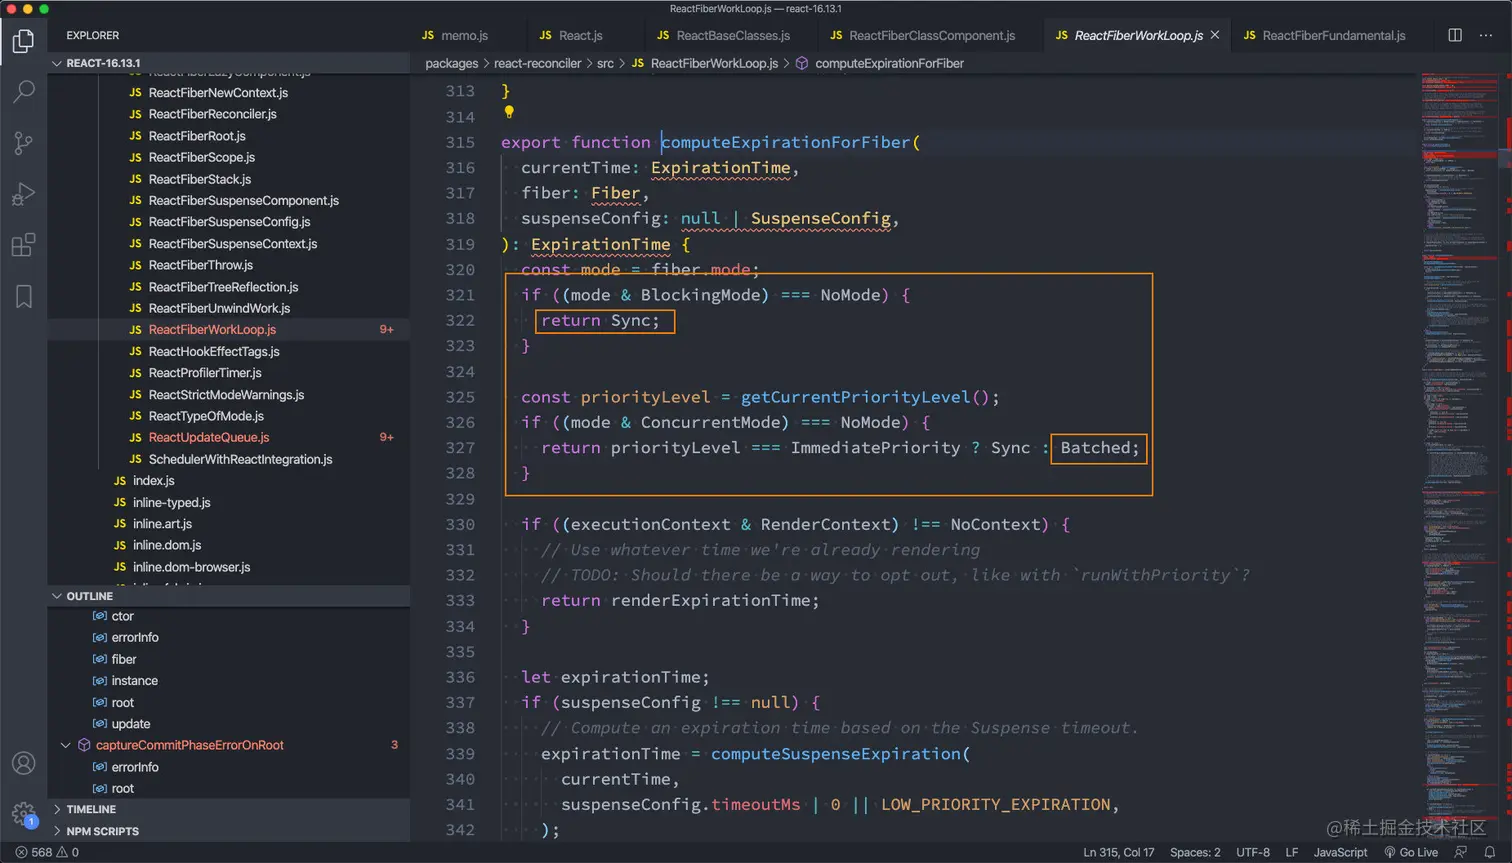
Task: Expand the TIMELINE section
Action: 228,809
